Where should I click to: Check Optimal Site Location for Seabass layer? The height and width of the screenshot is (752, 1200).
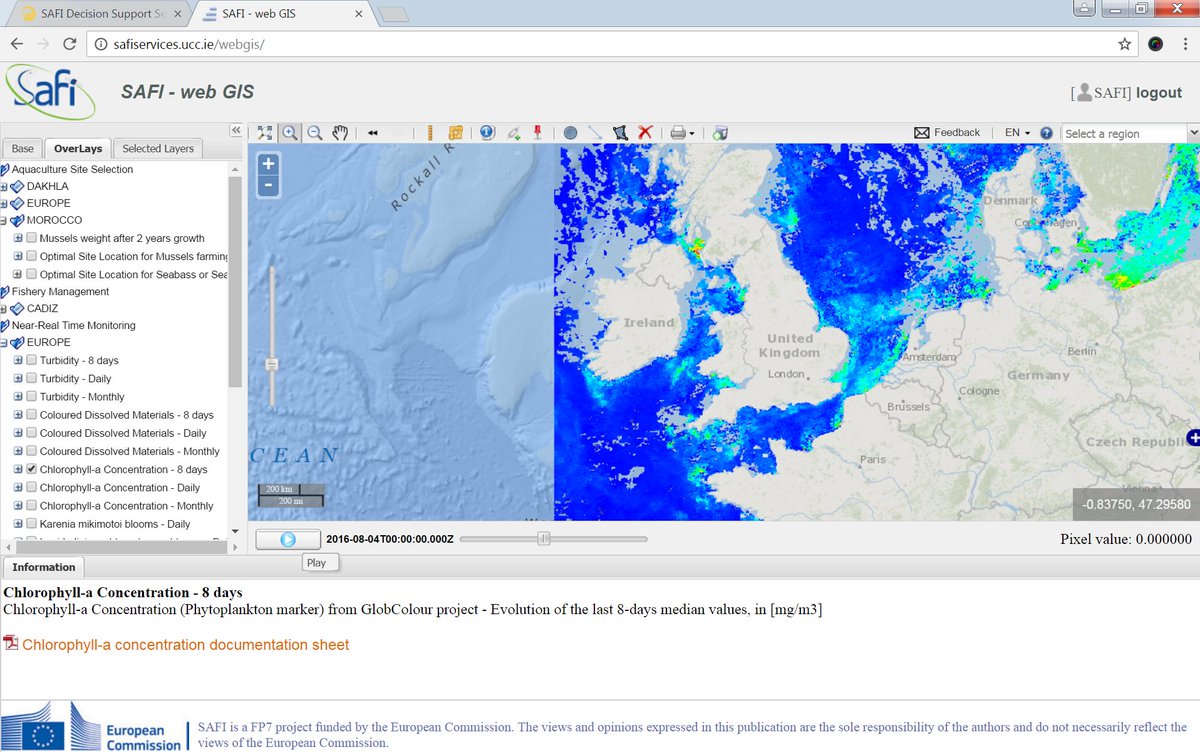click(32, 274)
